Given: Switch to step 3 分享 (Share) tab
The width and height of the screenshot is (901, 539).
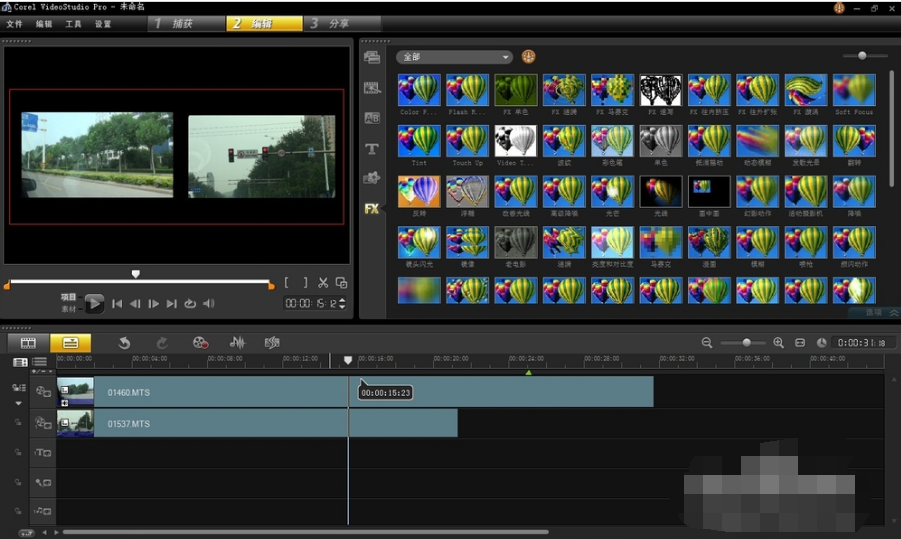Looking at the screenshot, I should (342, 24).
